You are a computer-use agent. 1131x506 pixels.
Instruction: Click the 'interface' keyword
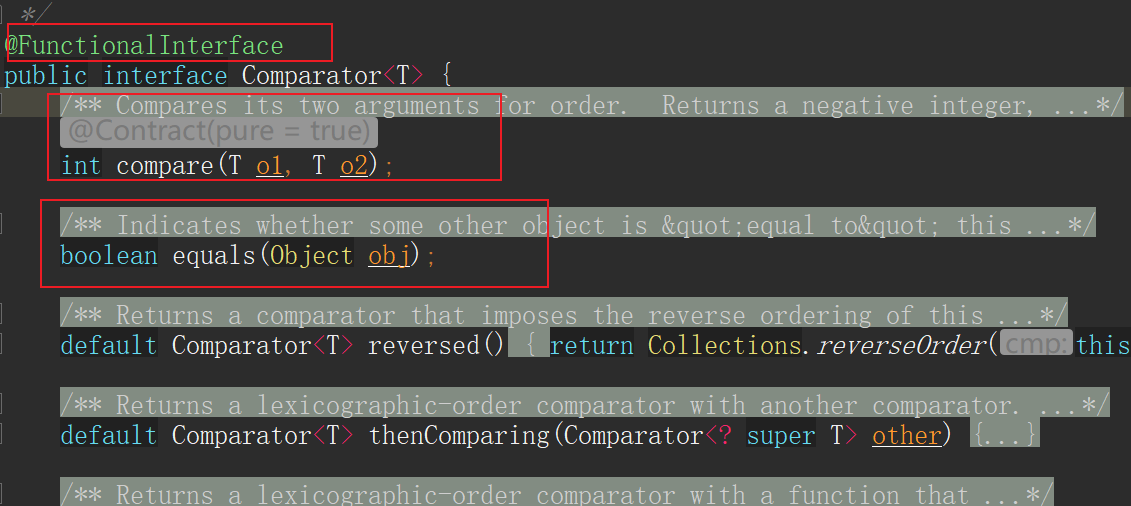[165, 76]
